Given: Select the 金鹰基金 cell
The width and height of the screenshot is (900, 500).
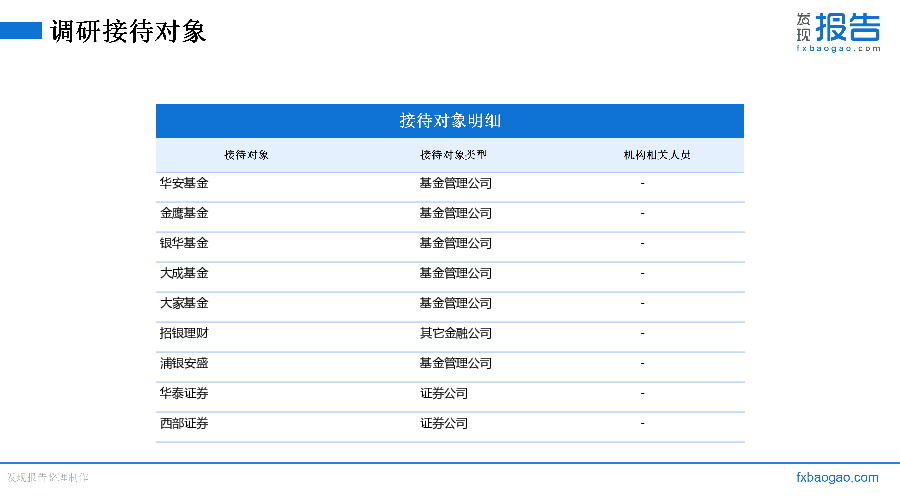Looking at the screenshot, I should pyautogui.click(x=184, y=213).
